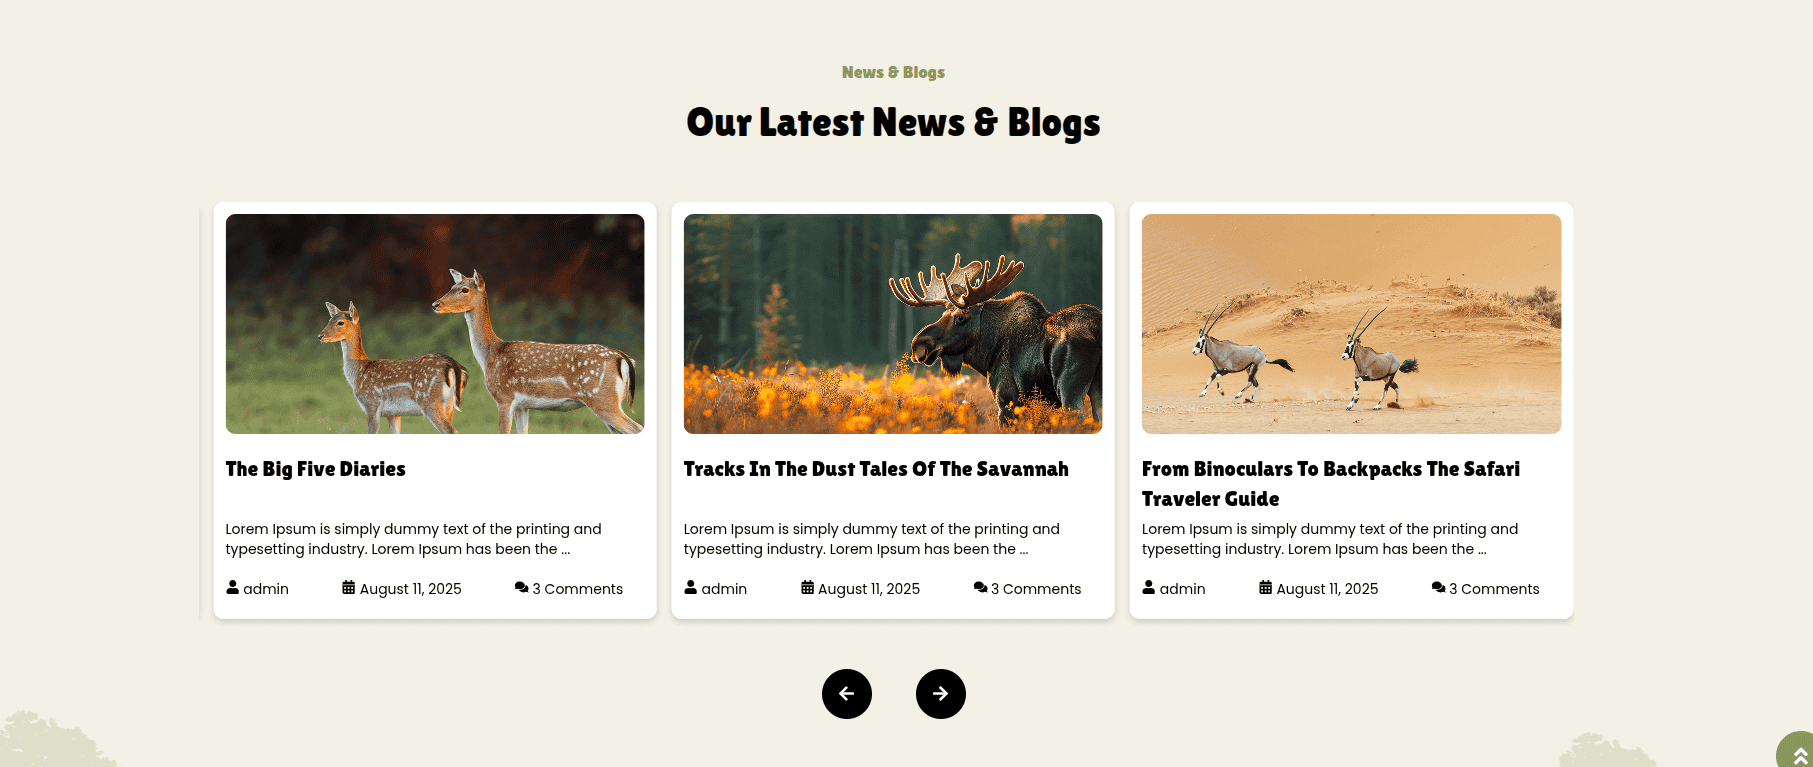The width and height of the screenshot is (1813, 767).
Task: Click the user icon in Big Five Diaries card
Action: (232, 587)
